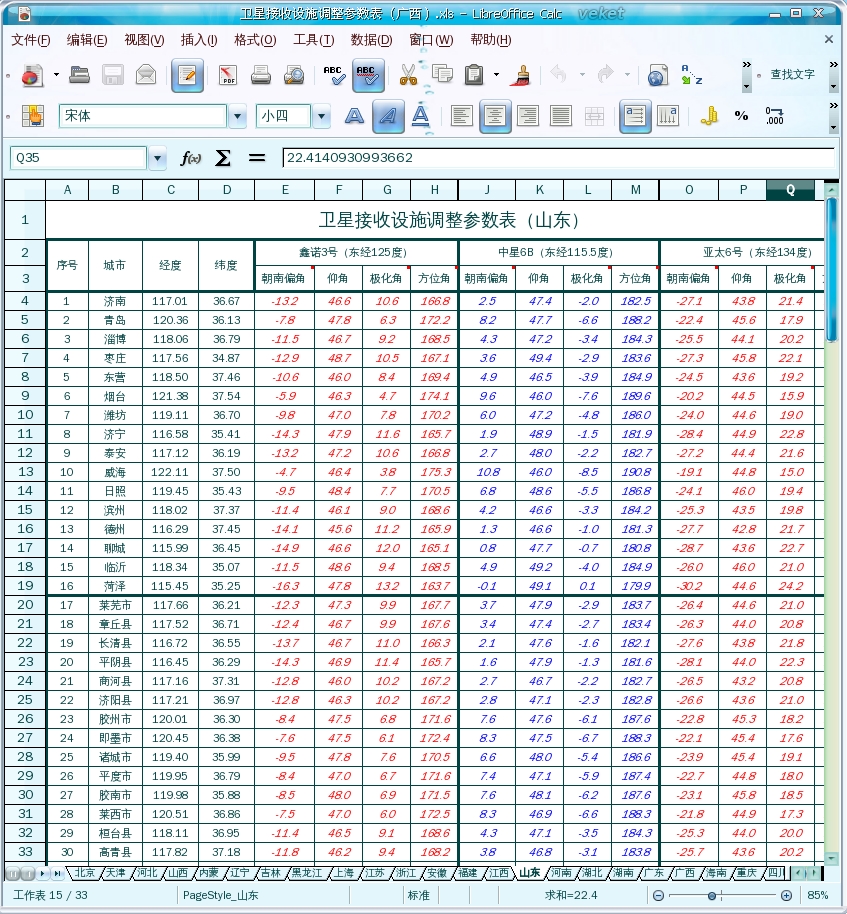Viewport: 847px width, 914px height.
Task: Click the Print file icon
Action: point(261,75)
